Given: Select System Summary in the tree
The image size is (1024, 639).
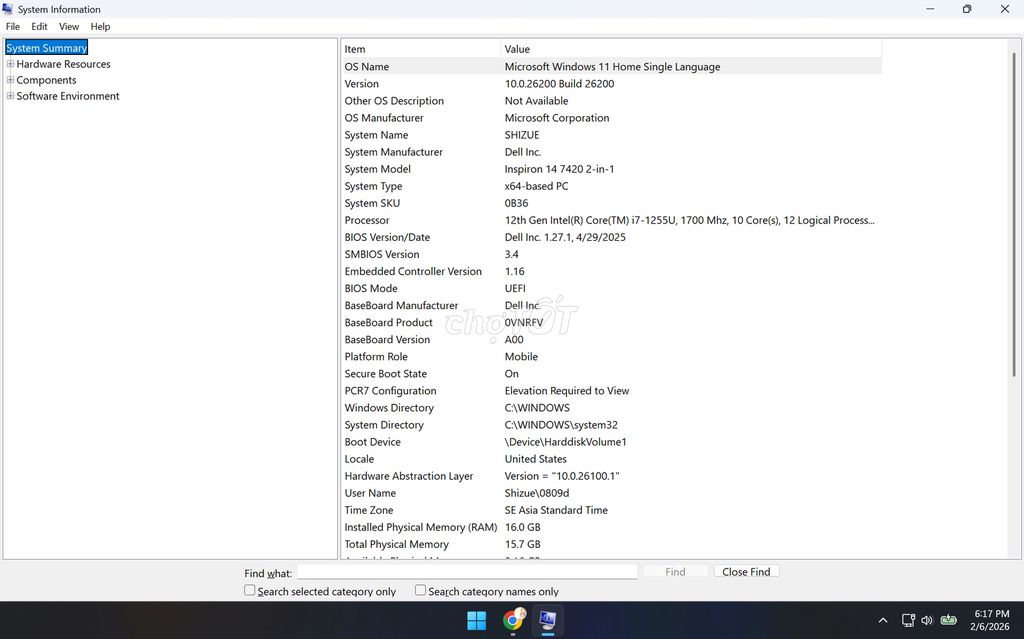Looking at the screenshot, I should 47,48.
